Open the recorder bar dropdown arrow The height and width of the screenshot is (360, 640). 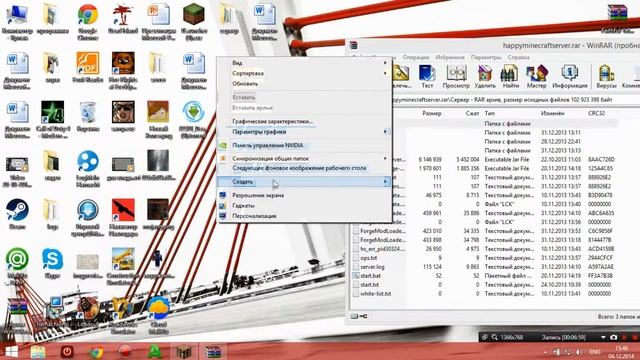pyautogui.click(x=603, y=337)
